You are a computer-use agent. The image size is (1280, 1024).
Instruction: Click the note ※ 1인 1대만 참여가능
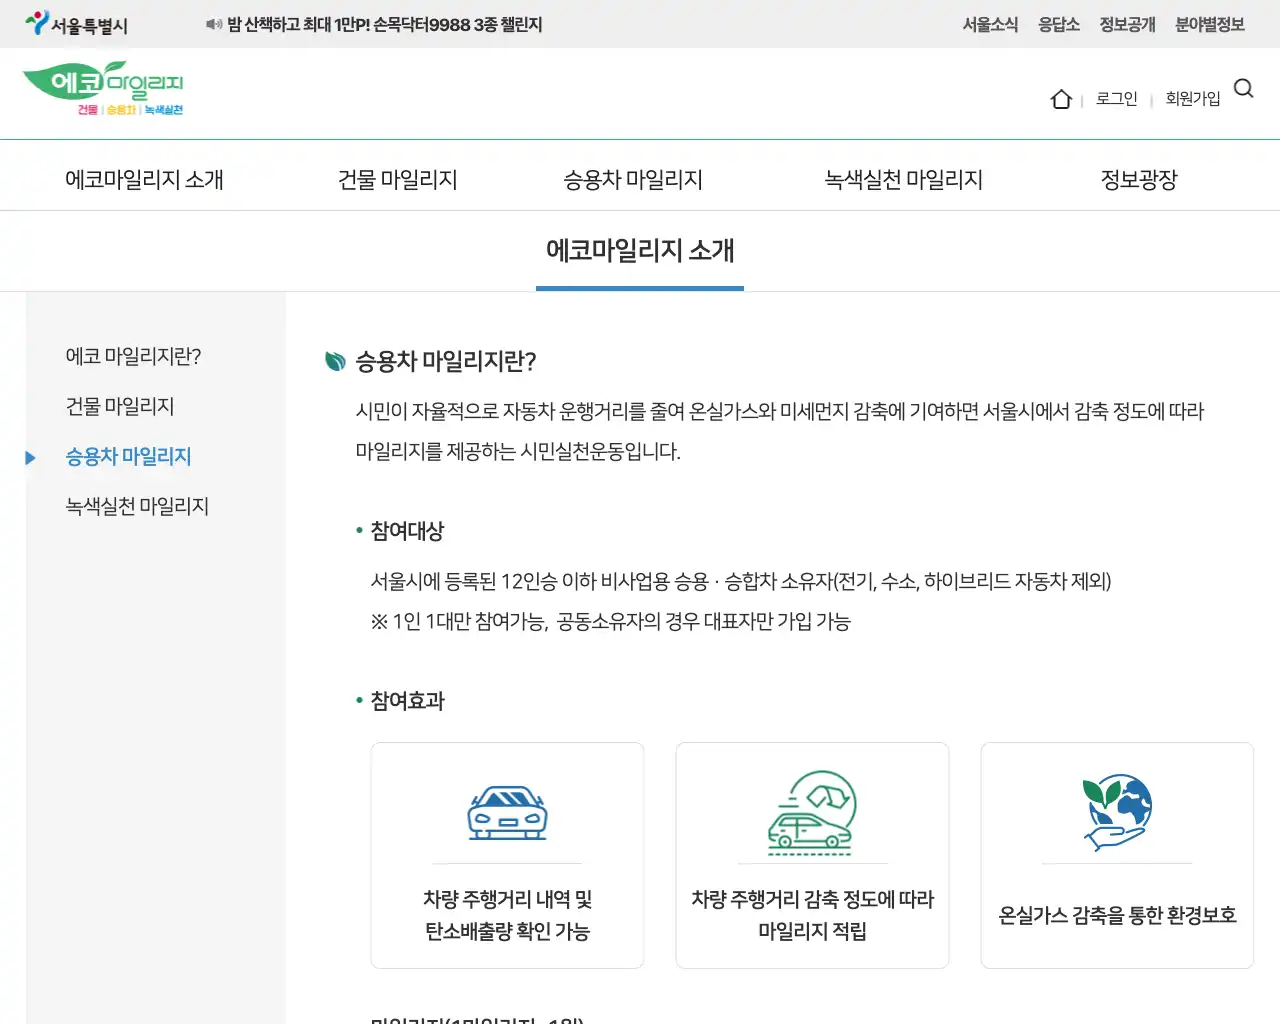[610, 621]
